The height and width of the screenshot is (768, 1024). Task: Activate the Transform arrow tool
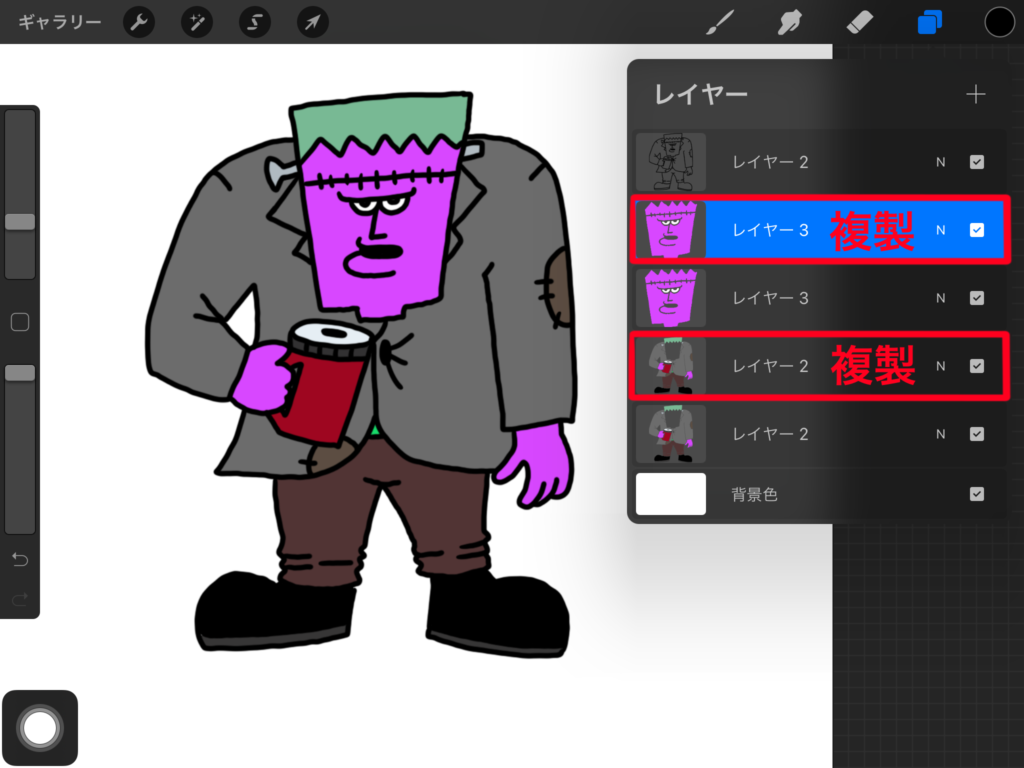point(313,22)
